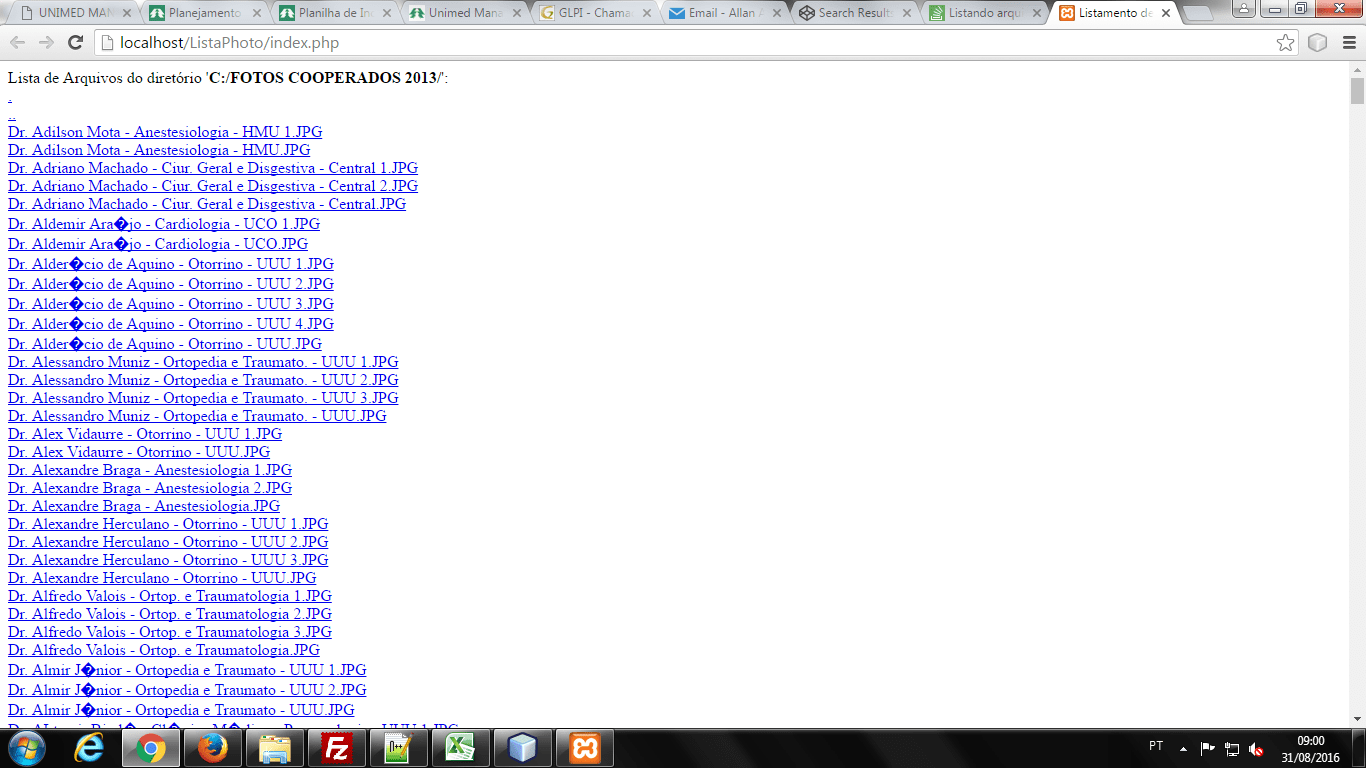The width and height of the screenshot is (1366, 768).
Task: Open 'Dr. Alfredo Valois - Ortop. e Traumatologia.JPG'
Action: (x=164, y=650)
